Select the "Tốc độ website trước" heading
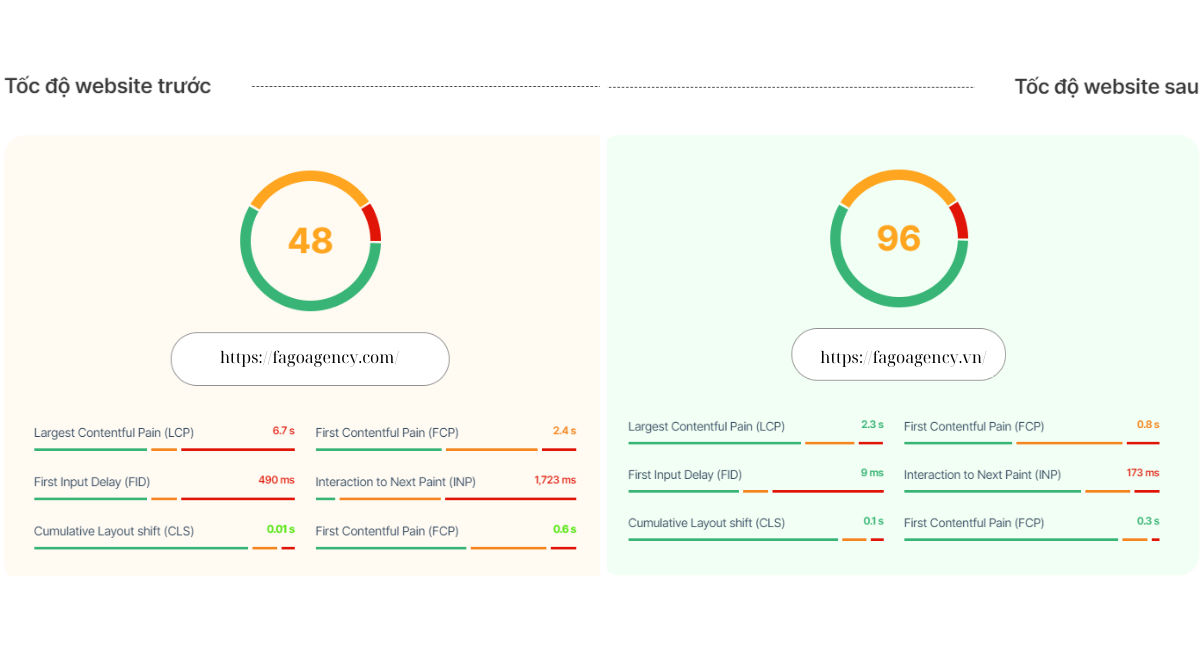Image resolution: width=1200 pixels, height=650 pixels. point(108,86)
